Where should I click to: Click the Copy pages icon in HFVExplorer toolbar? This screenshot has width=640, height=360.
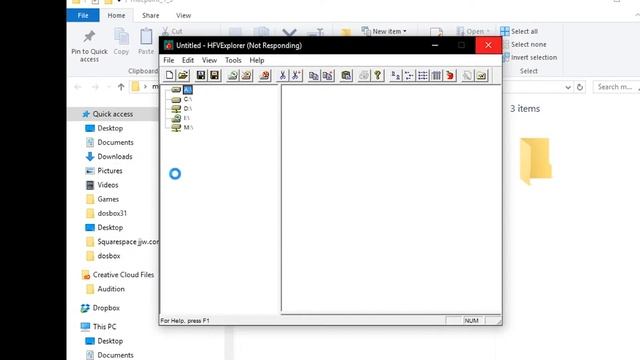(x=313, y=75)
